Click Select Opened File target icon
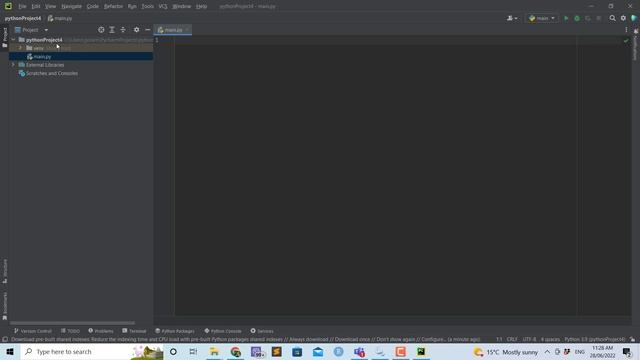640x360 pixels. 101,30
